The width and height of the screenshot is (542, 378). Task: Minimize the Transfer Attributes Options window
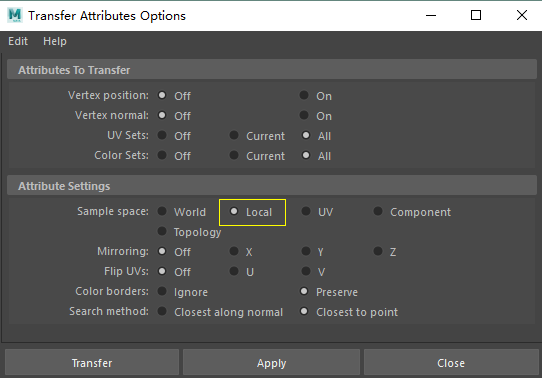(431, 15)
